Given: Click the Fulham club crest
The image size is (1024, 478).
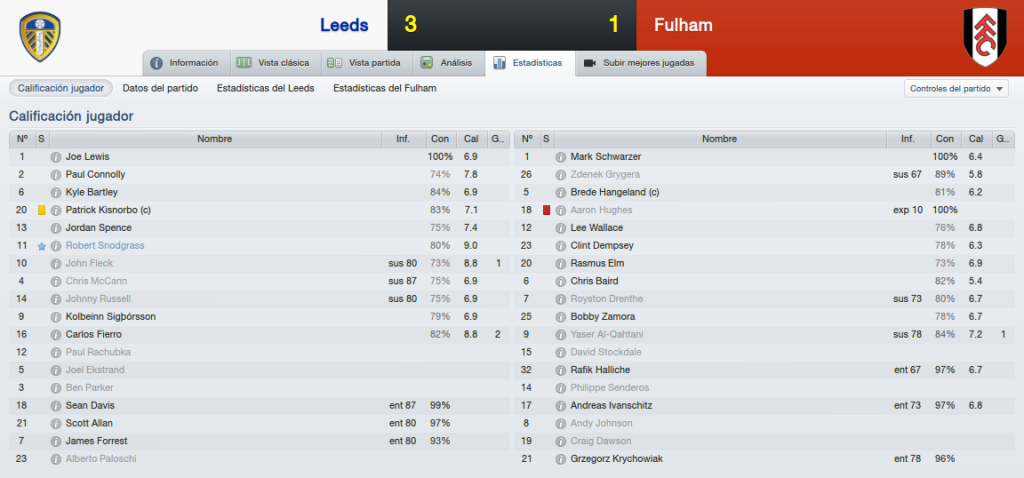Looking at the screenshot, I should pyautogui.click(x=985, y=37).
